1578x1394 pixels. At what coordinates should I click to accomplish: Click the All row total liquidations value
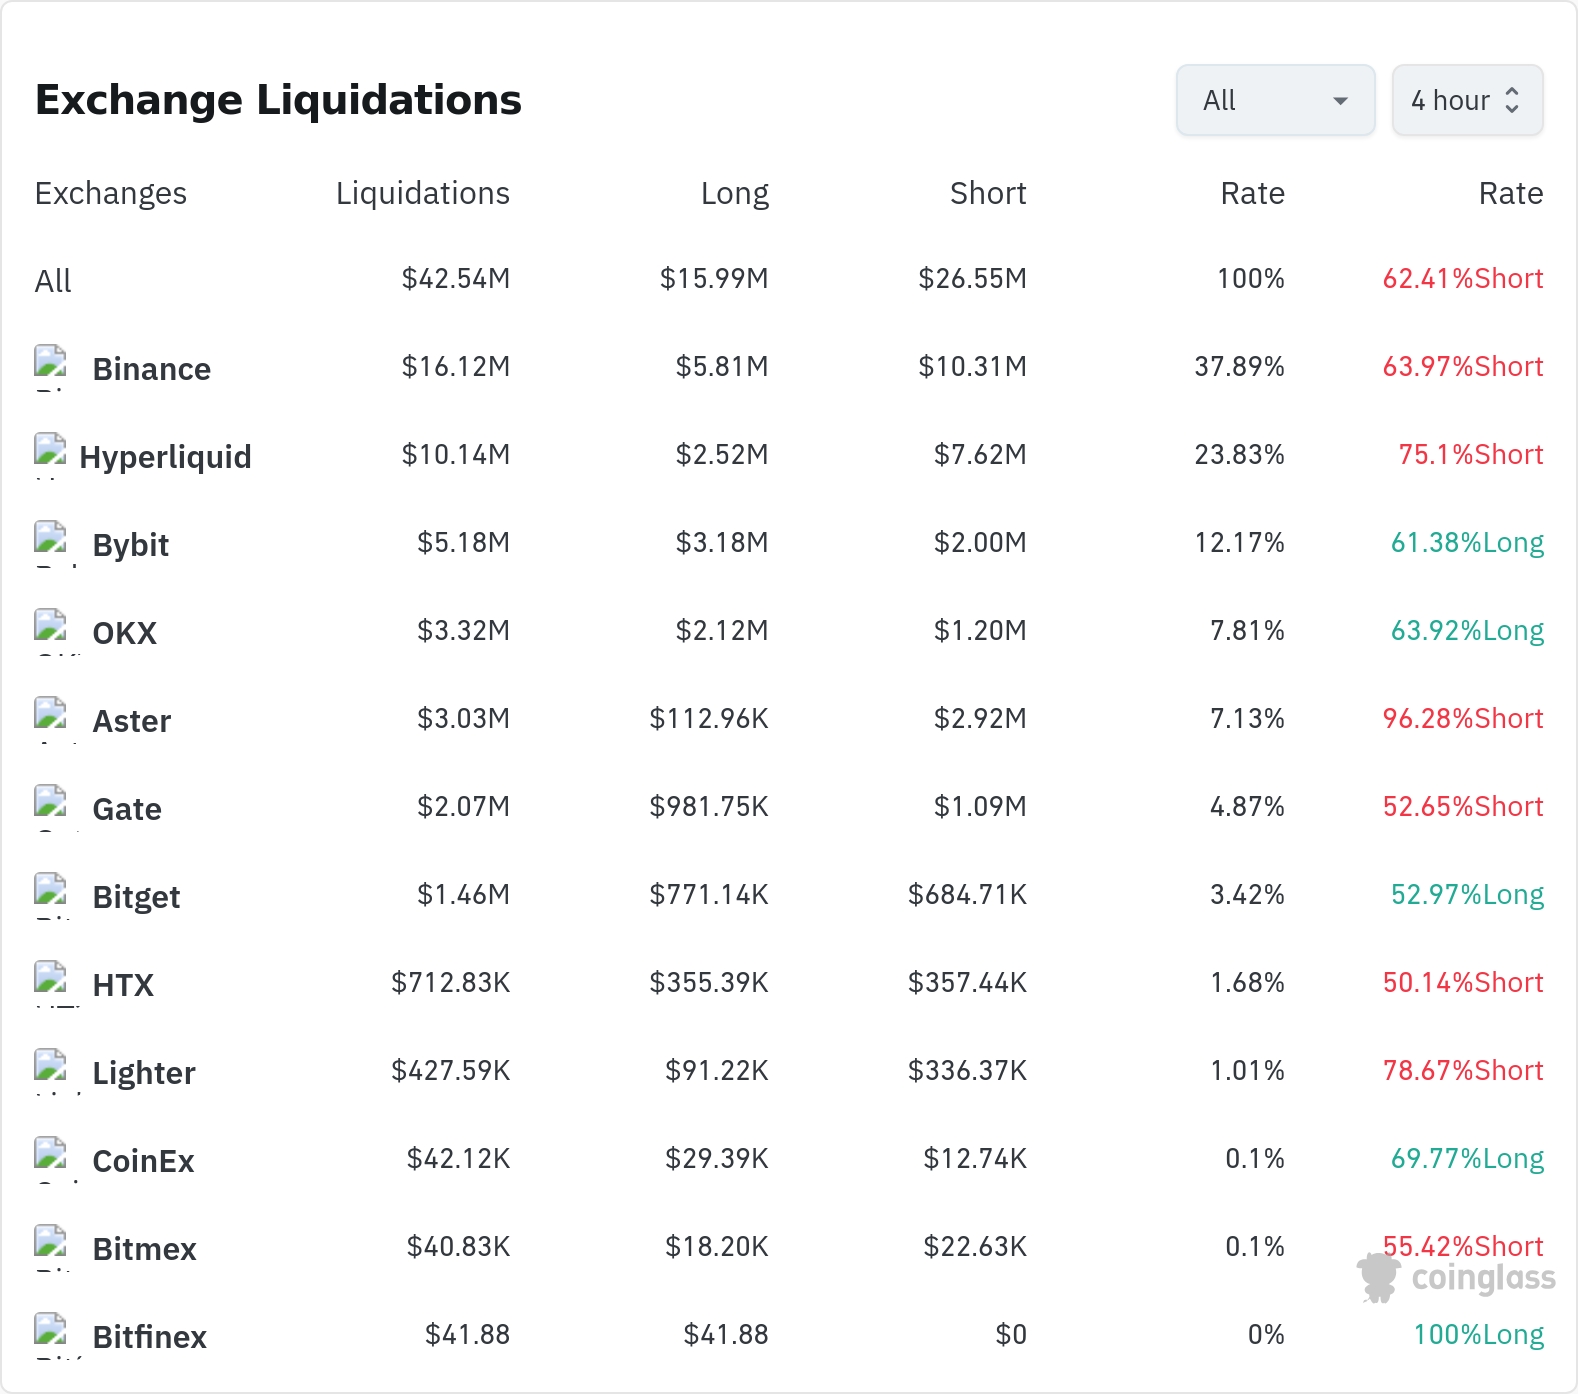point(455,278)
